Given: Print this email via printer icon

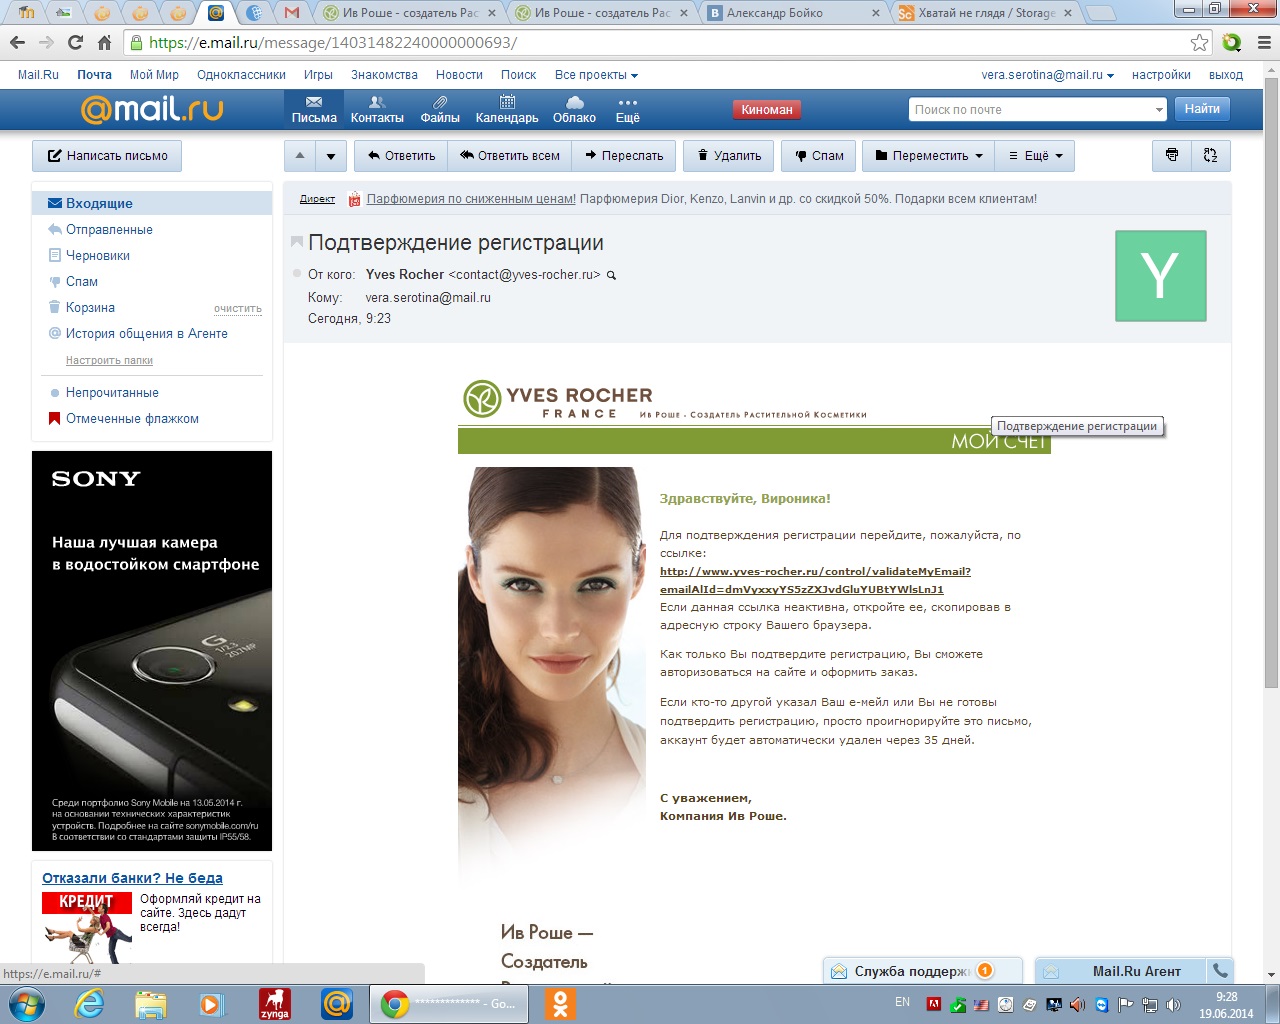Looking at the screenshot, I should 1172,155.
